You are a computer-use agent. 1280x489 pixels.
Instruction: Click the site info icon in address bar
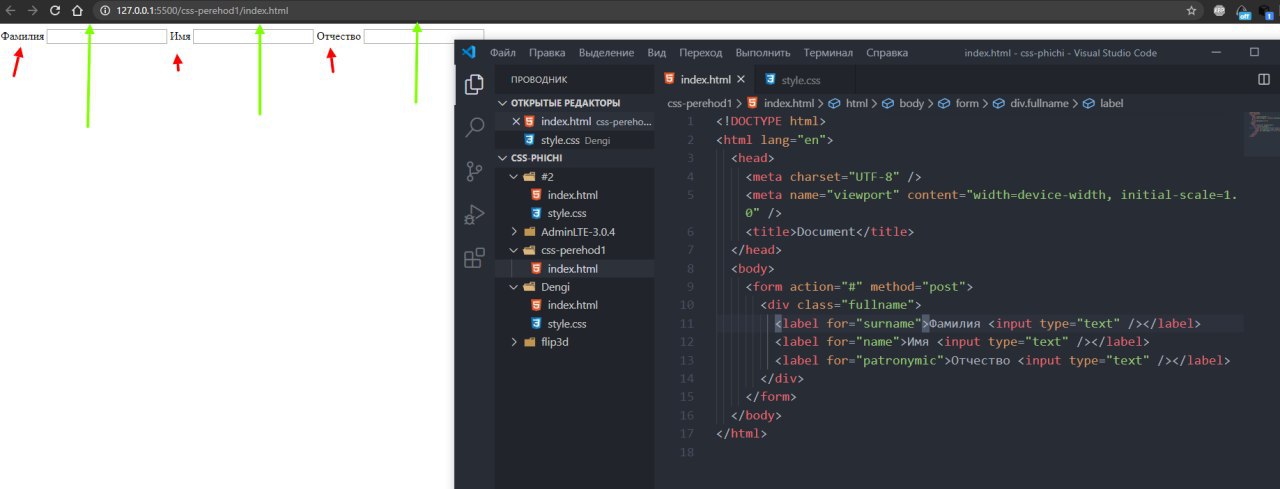pyautogui.click(x=105, y=10)
